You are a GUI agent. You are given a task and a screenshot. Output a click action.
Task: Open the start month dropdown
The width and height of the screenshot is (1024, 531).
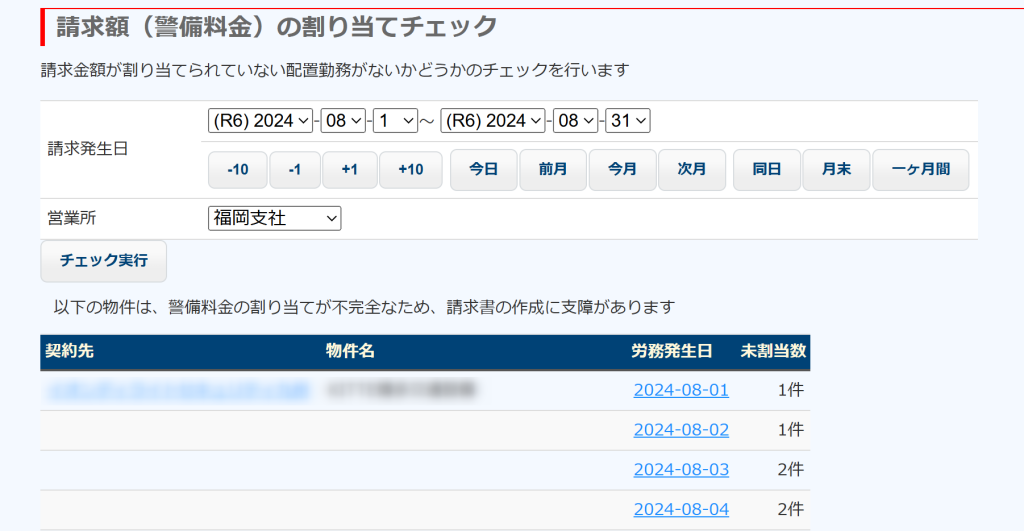(343, 121)
